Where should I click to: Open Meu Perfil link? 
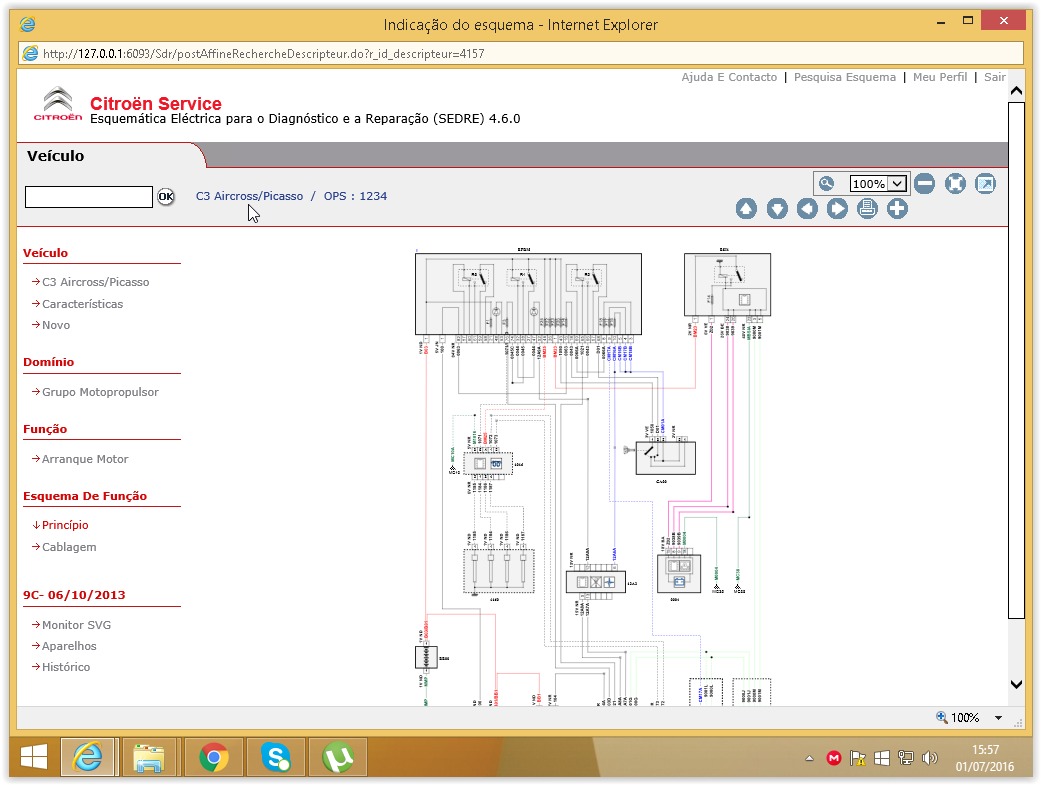click(939, 77)
